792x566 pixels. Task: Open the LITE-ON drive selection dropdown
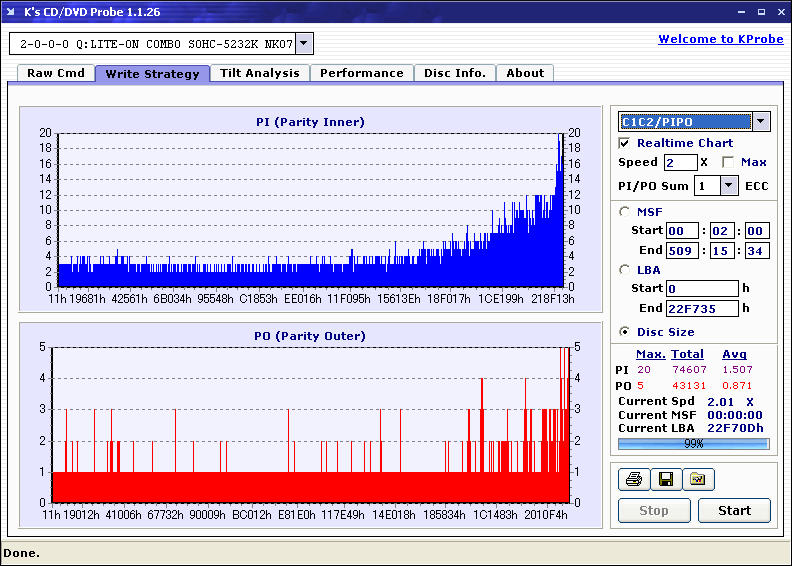tap(305, 44)
